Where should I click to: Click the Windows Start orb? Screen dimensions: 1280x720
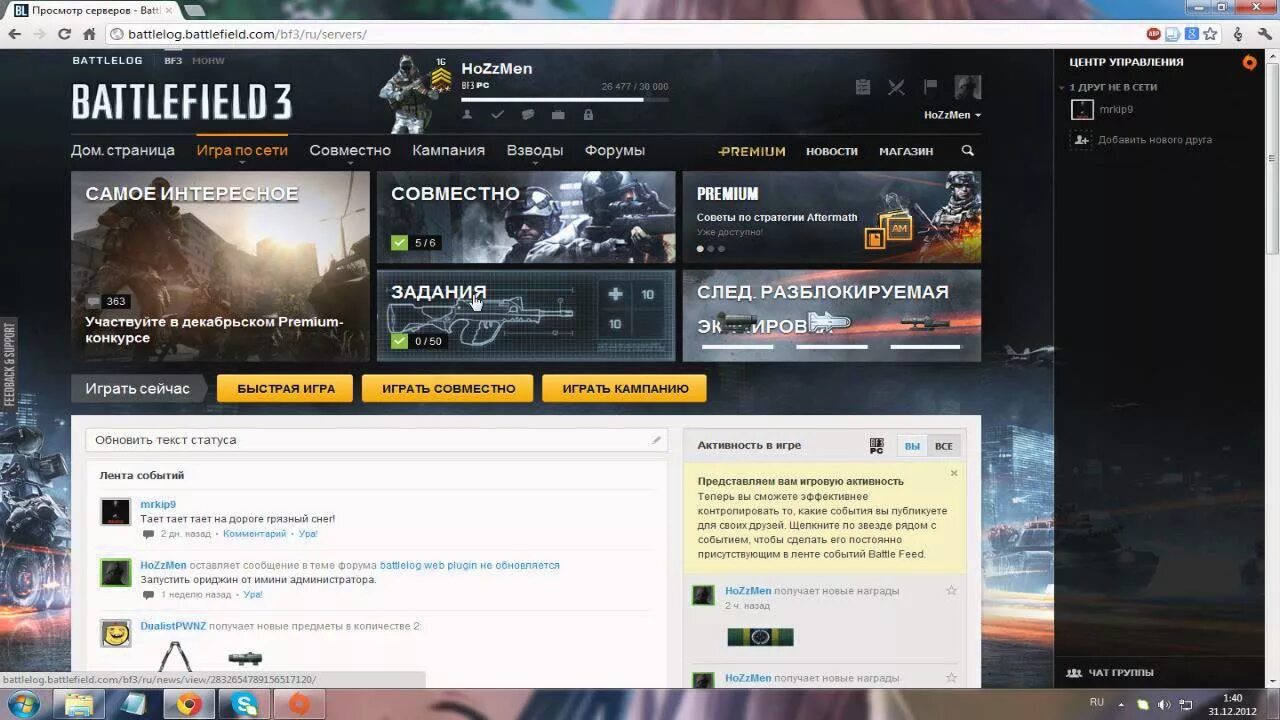click(24, 704)
